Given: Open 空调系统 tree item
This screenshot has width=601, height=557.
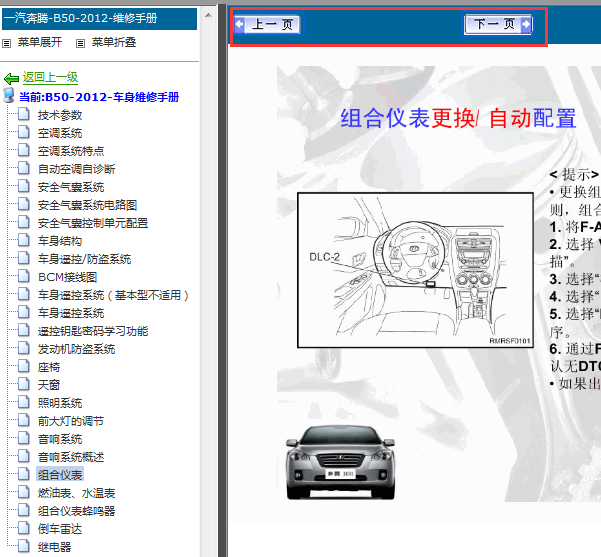Looking at the screenshot, I should [60, 133].
